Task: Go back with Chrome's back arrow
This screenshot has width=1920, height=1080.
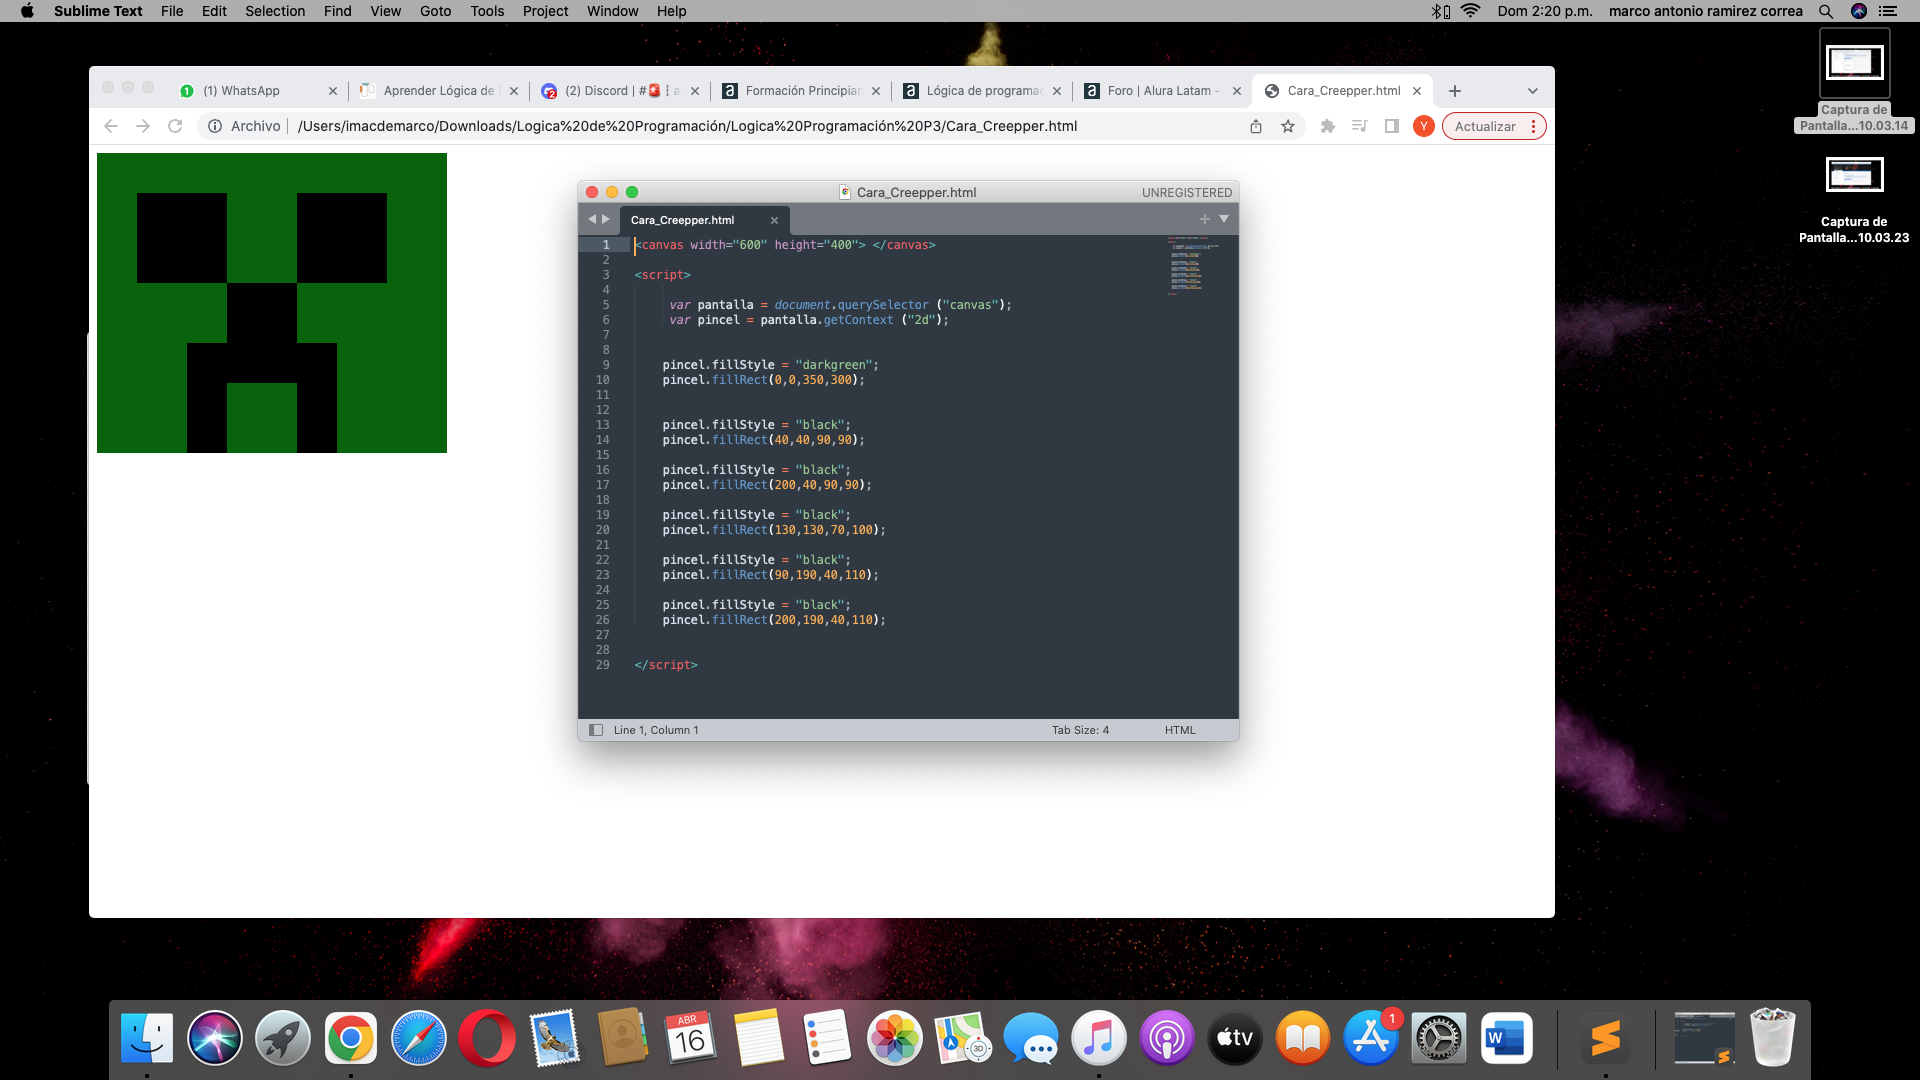Action: click(x=111, y=126)
